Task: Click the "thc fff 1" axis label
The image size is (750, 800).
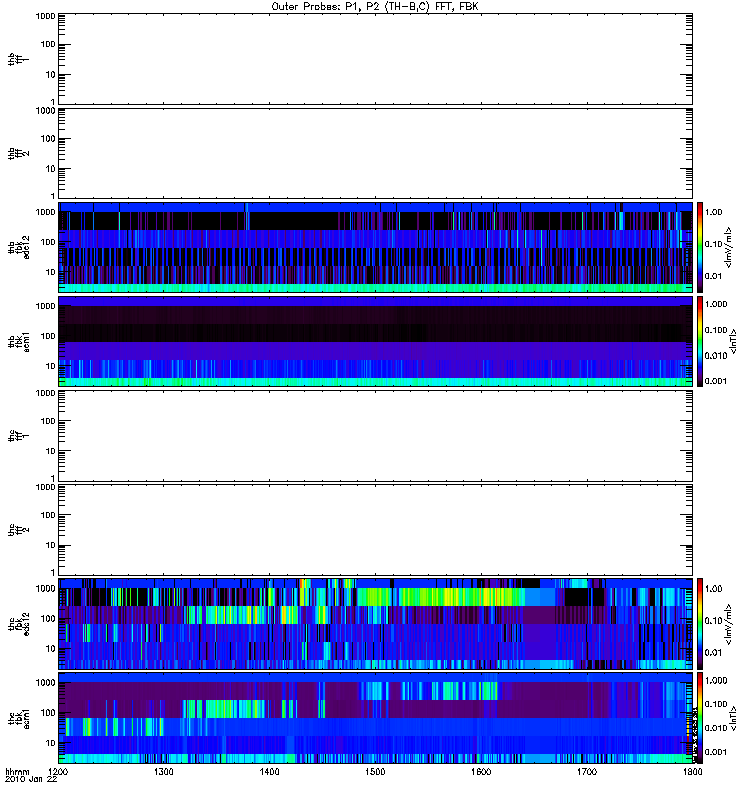Action: (18, 436)
